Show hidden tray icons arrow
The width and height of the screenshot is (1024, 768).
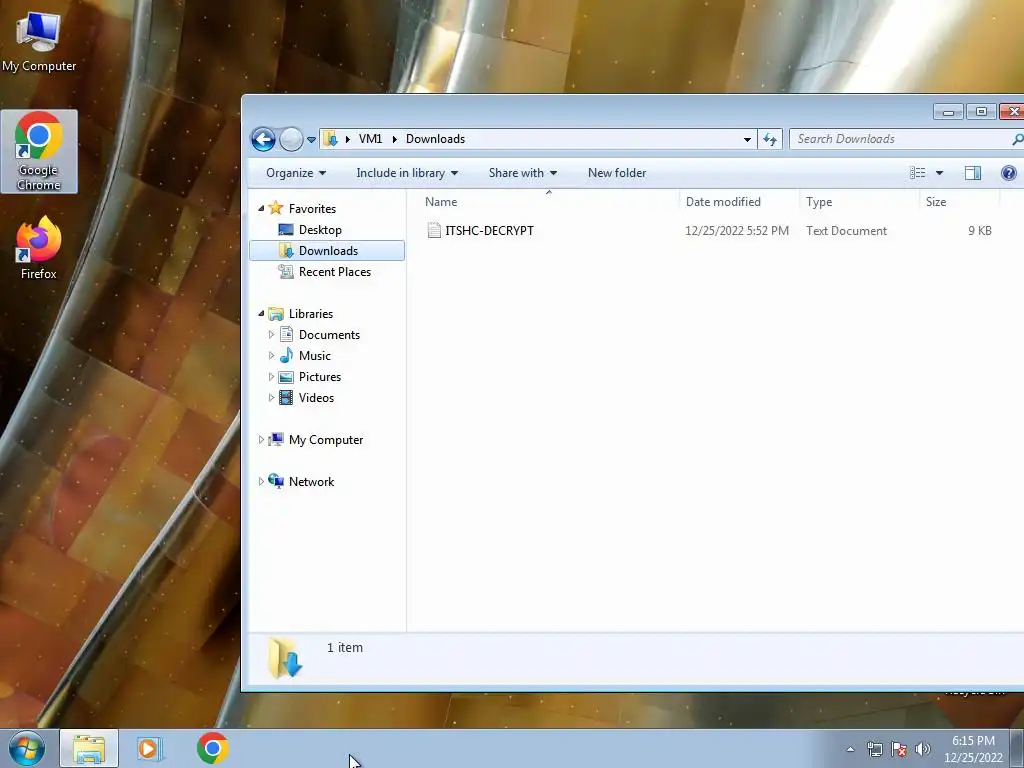click(x=850, y=749)
